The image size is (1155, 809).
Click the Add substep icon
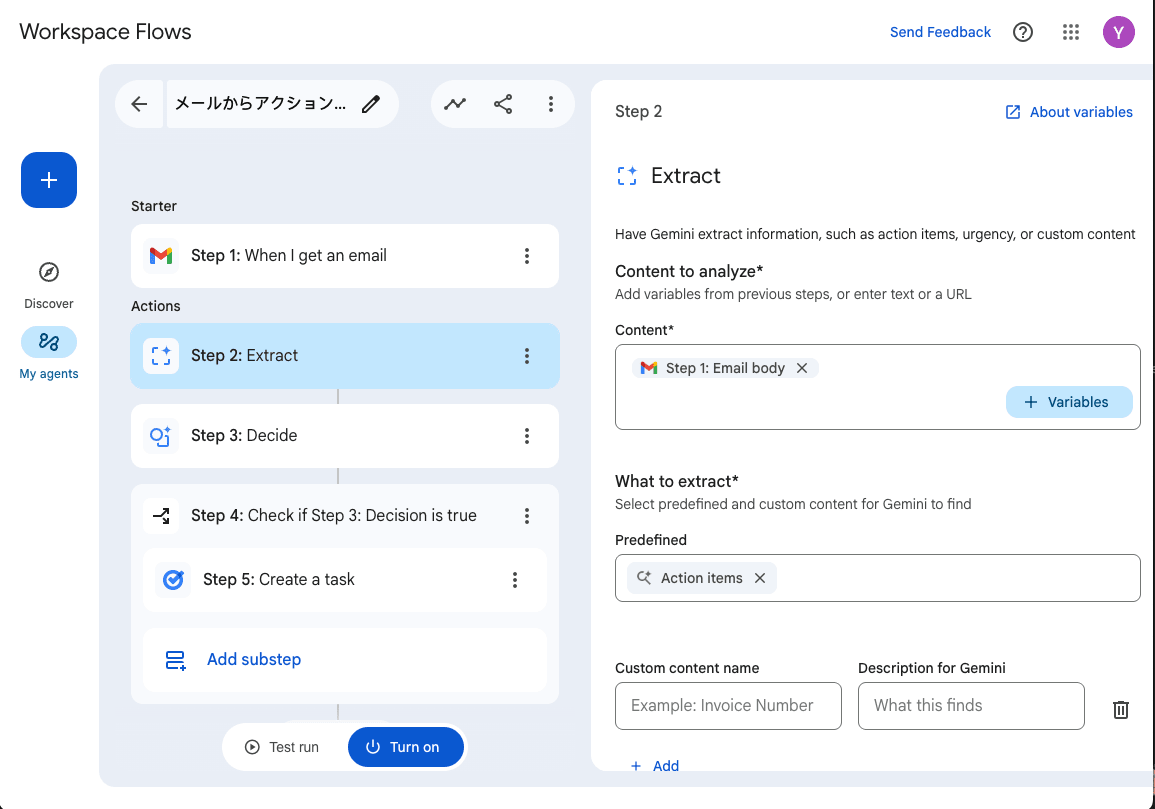(175, 660)
